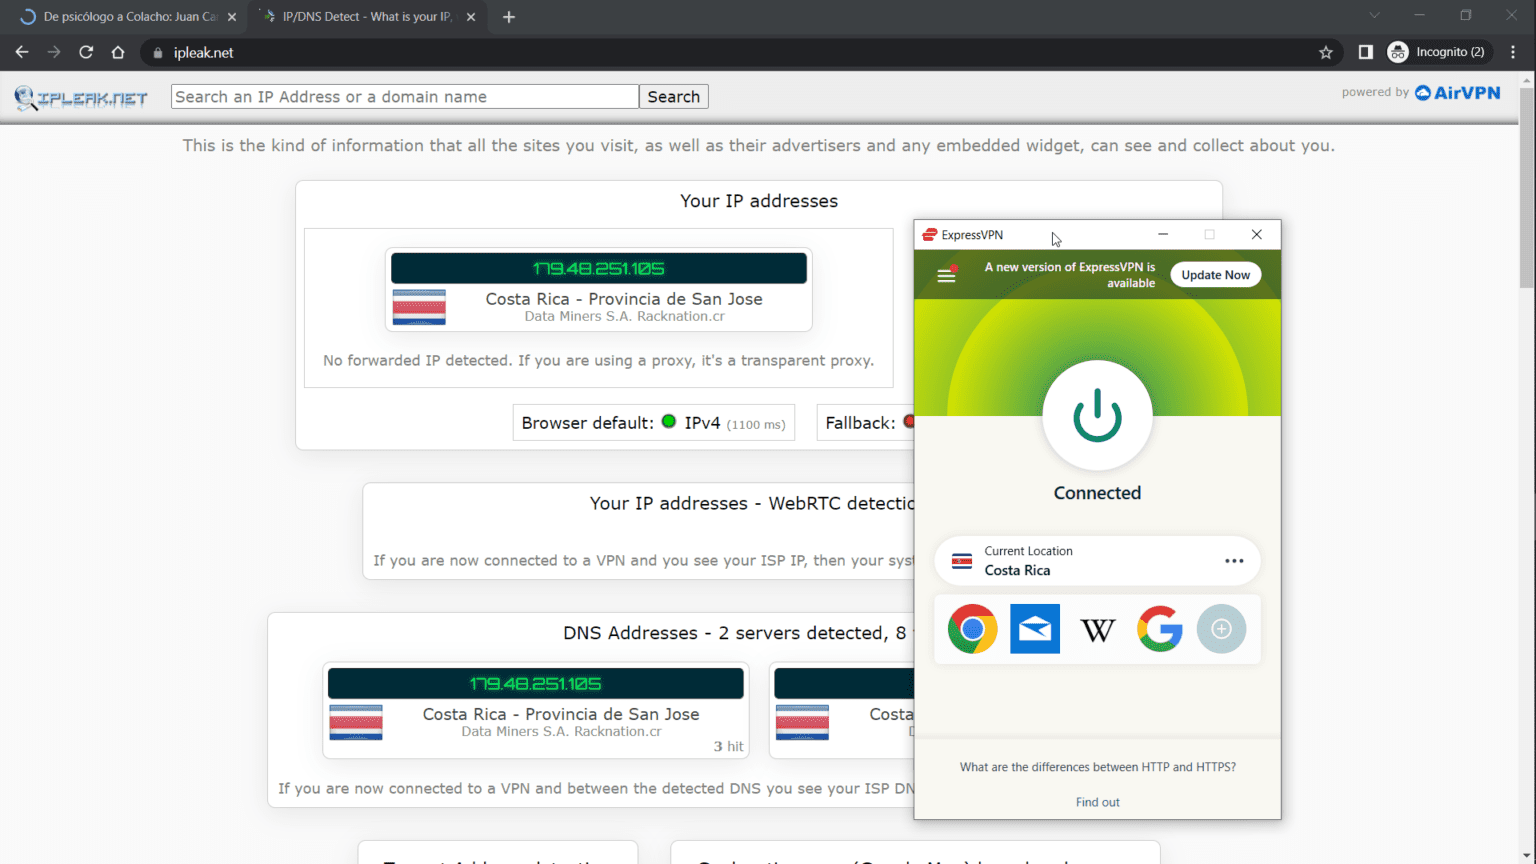Click the Find out link
1536x864 pixels.
(x=1097, y=802)
